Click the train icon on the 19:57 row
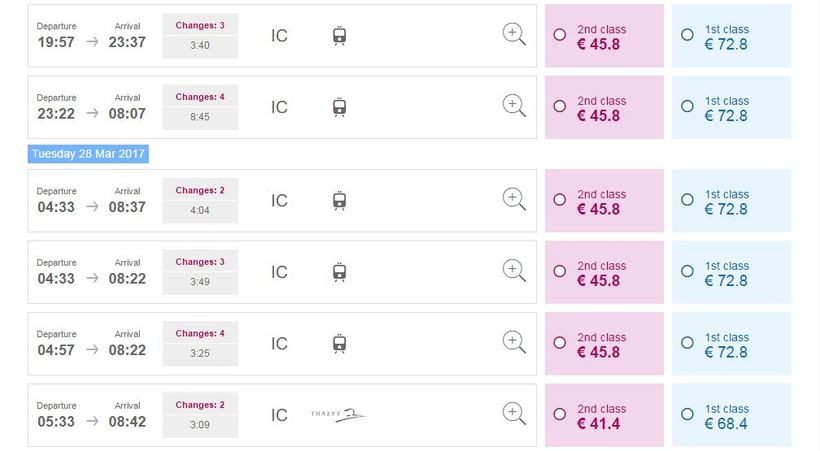820x451 pixels. [340, 35]
